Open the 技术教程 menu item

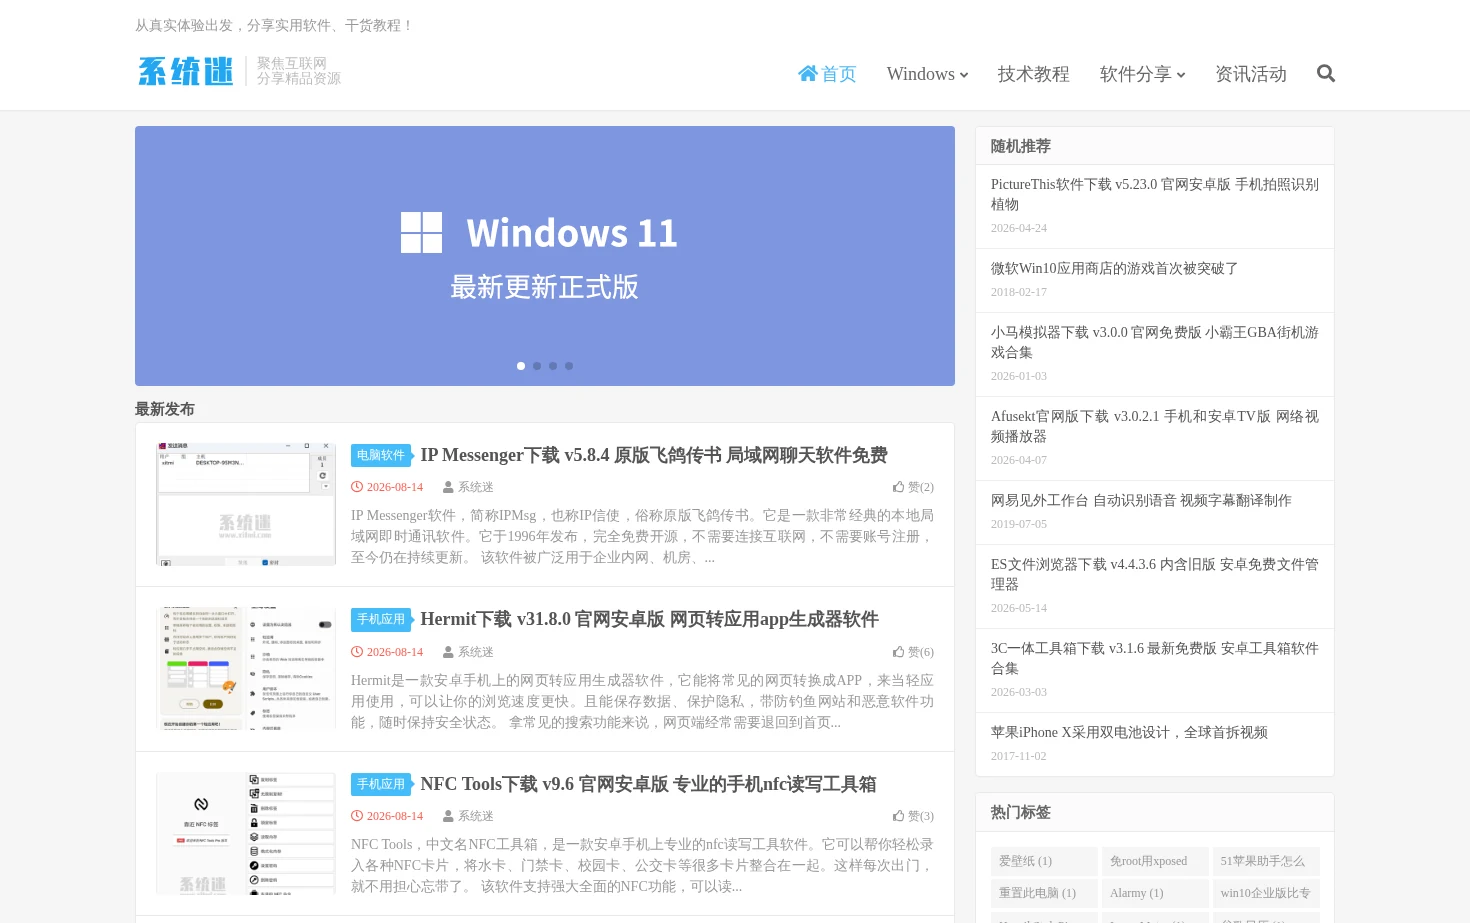[x=1033, y=74]
